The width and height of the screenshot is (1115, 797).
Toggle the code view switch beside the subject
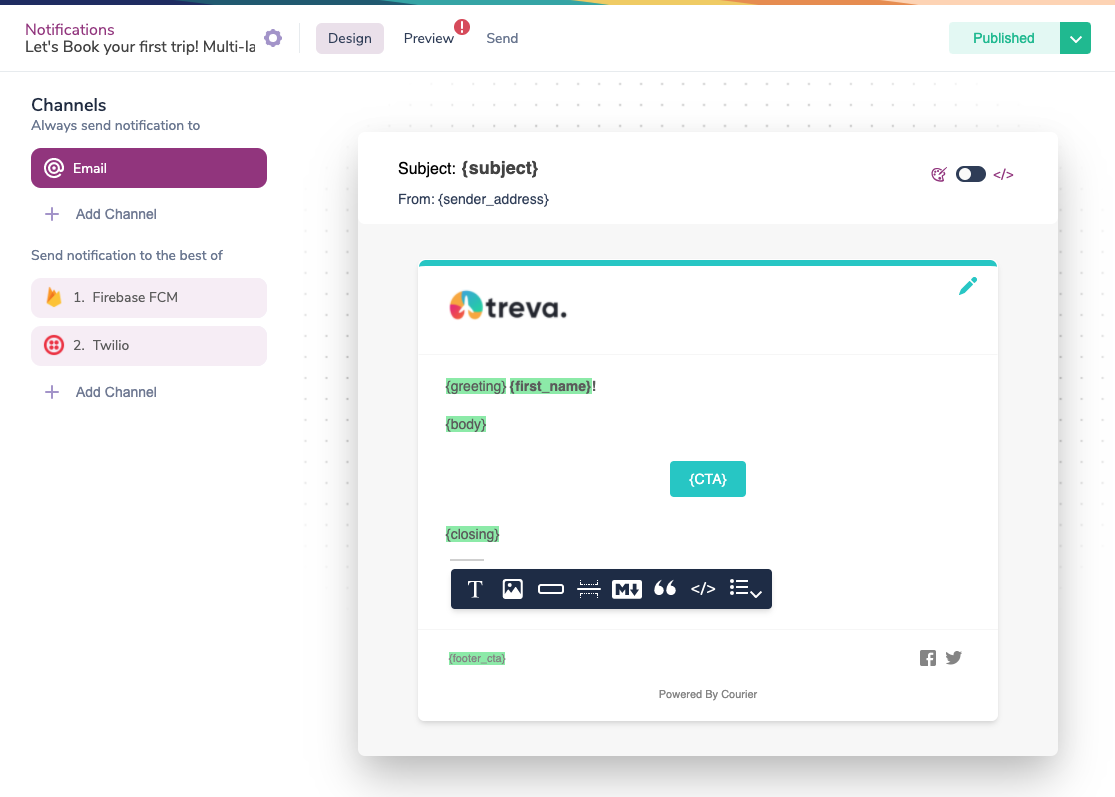(970, 174)
